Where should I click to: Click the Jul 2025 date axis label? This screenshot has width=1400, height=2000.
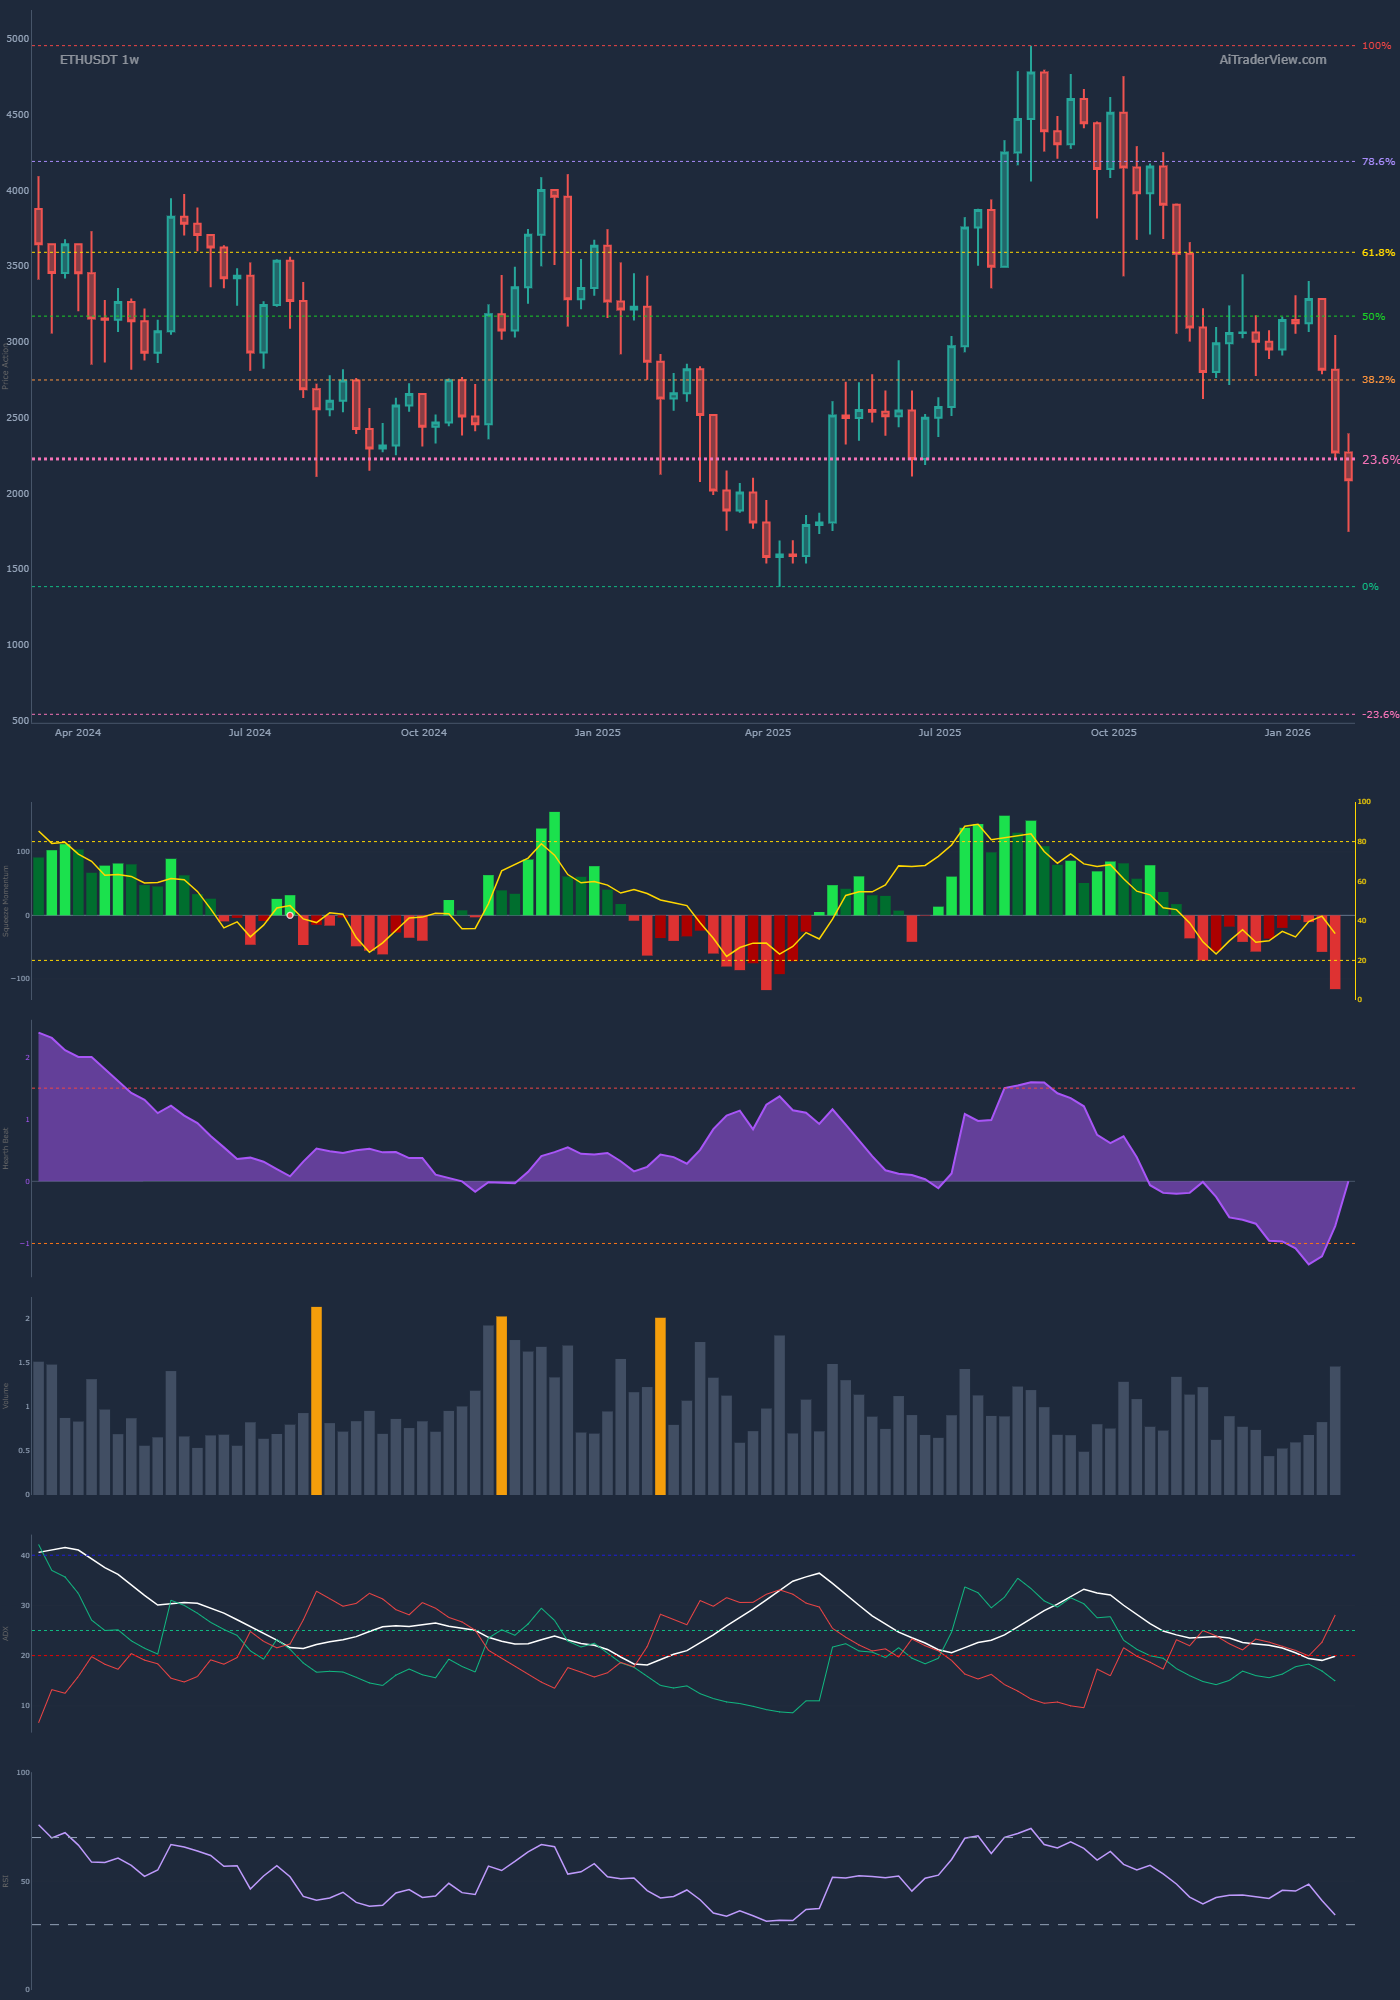pyautogui.click(x=940, y=733)
